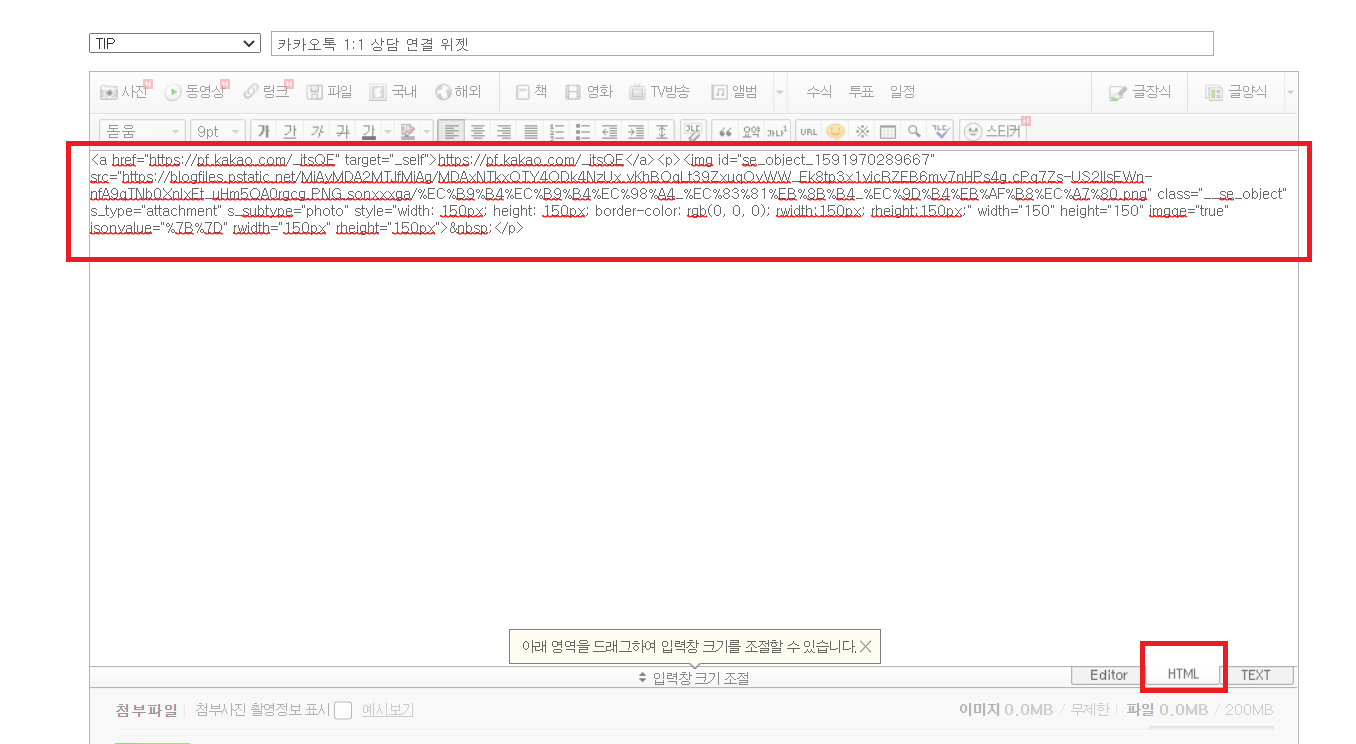Toggle bold text formatting
1356x744 pixels.
click(x=264, y=131)
